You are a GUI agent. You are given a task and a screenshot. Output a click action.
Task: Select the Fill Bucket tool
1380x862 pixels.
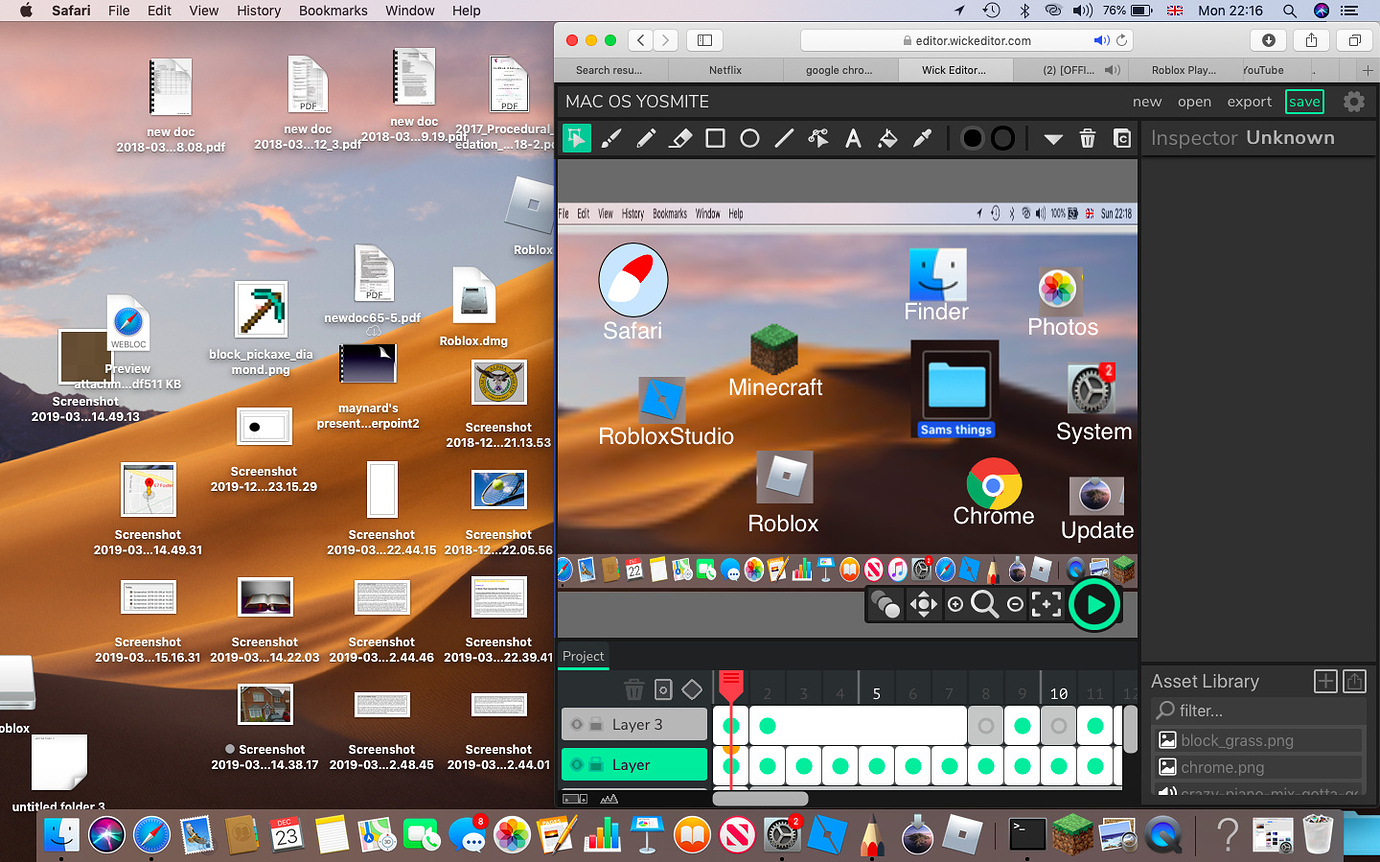tap(888, 138)
